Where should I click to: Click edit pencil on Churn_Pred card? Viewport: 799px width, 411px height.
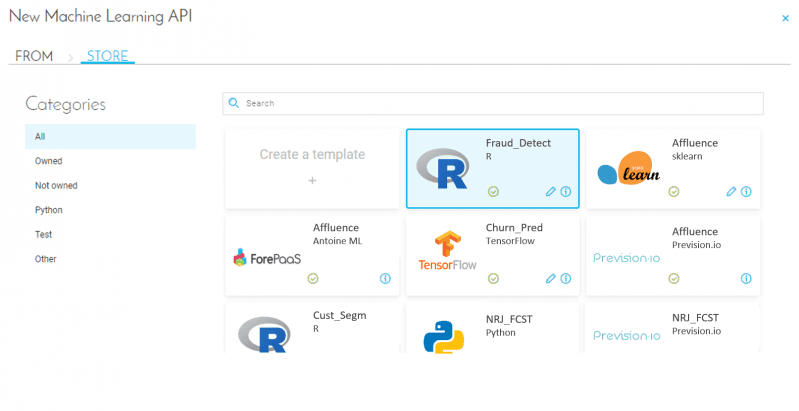click(551, 278)
